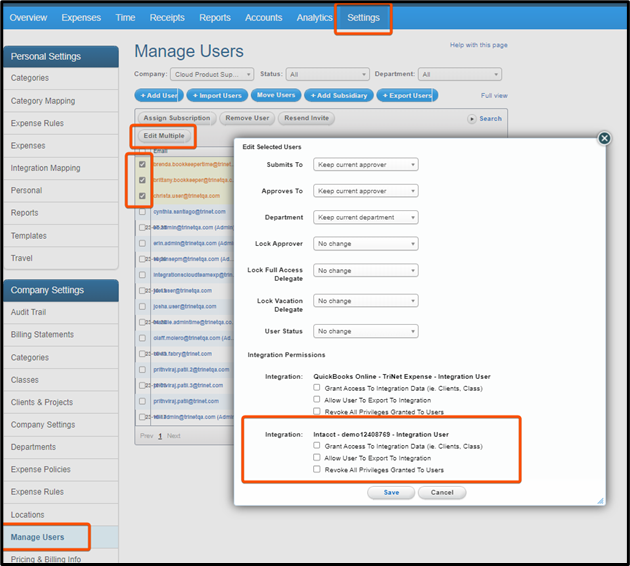Open the Lock Approver dropdown
Screen dimensions: 630x566
coord(366,244)
